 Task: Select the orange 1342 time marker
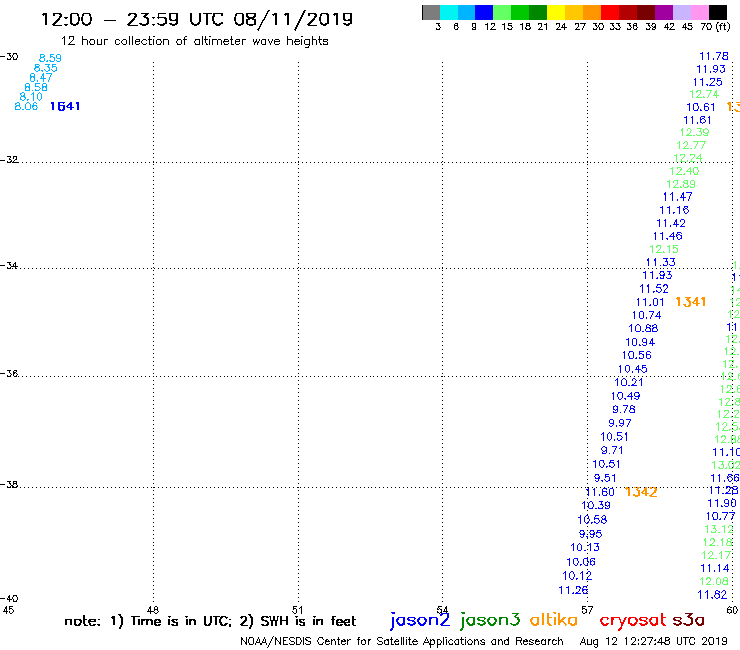(641, 492)
